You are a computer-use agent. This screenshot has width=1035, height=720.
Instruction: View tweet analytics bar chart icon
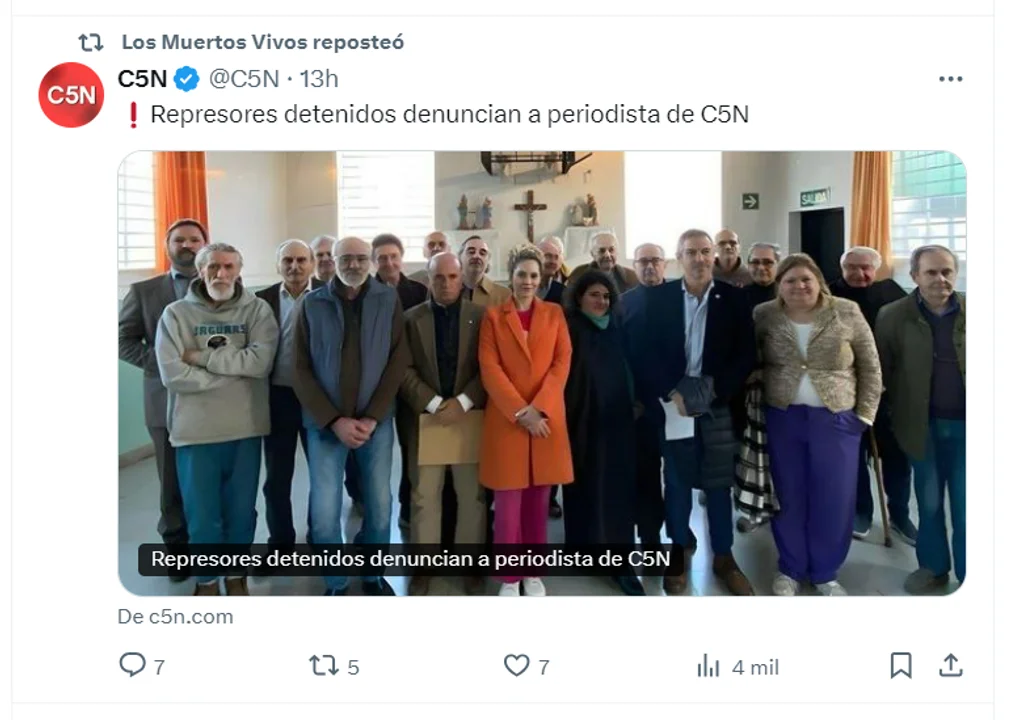tap(708, 666)
